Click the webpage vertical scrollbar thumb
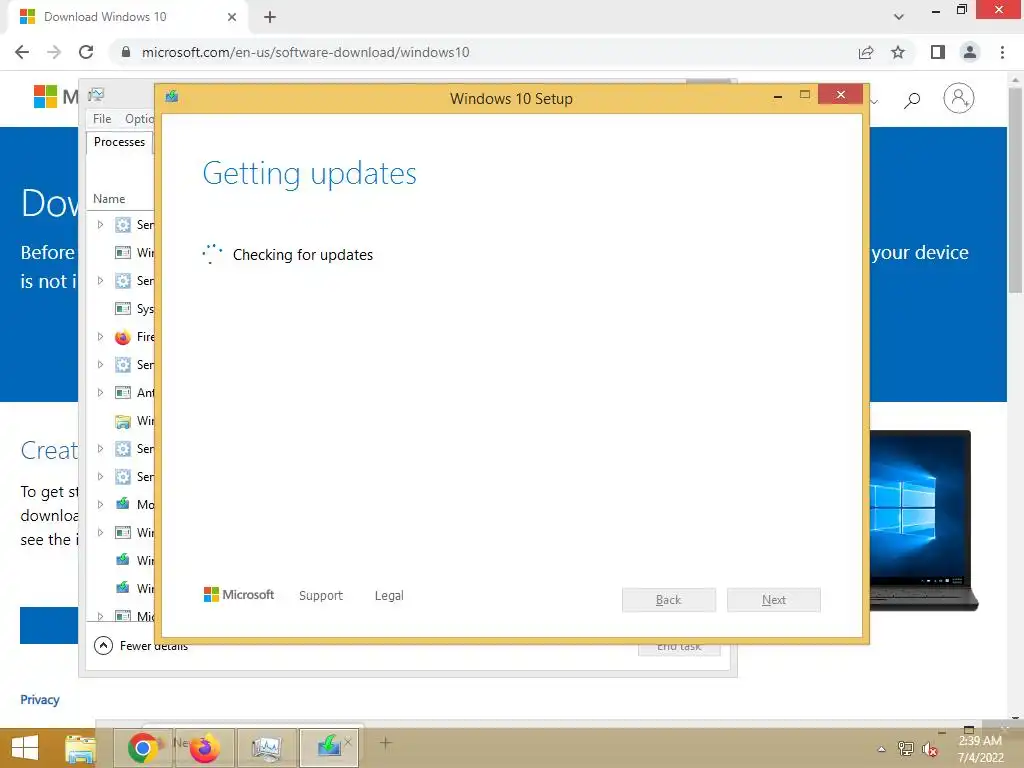This screenshot has height=768, width=1024. coord(1015,189)
